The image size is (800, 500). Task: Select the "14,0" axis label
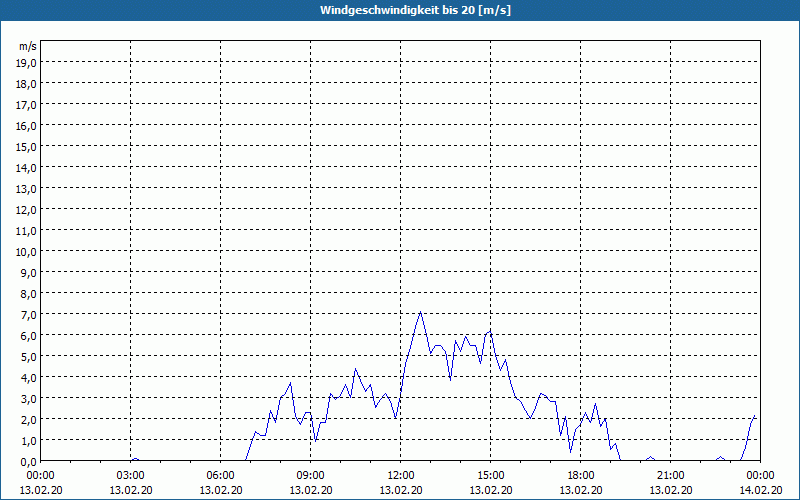point(27,167)
